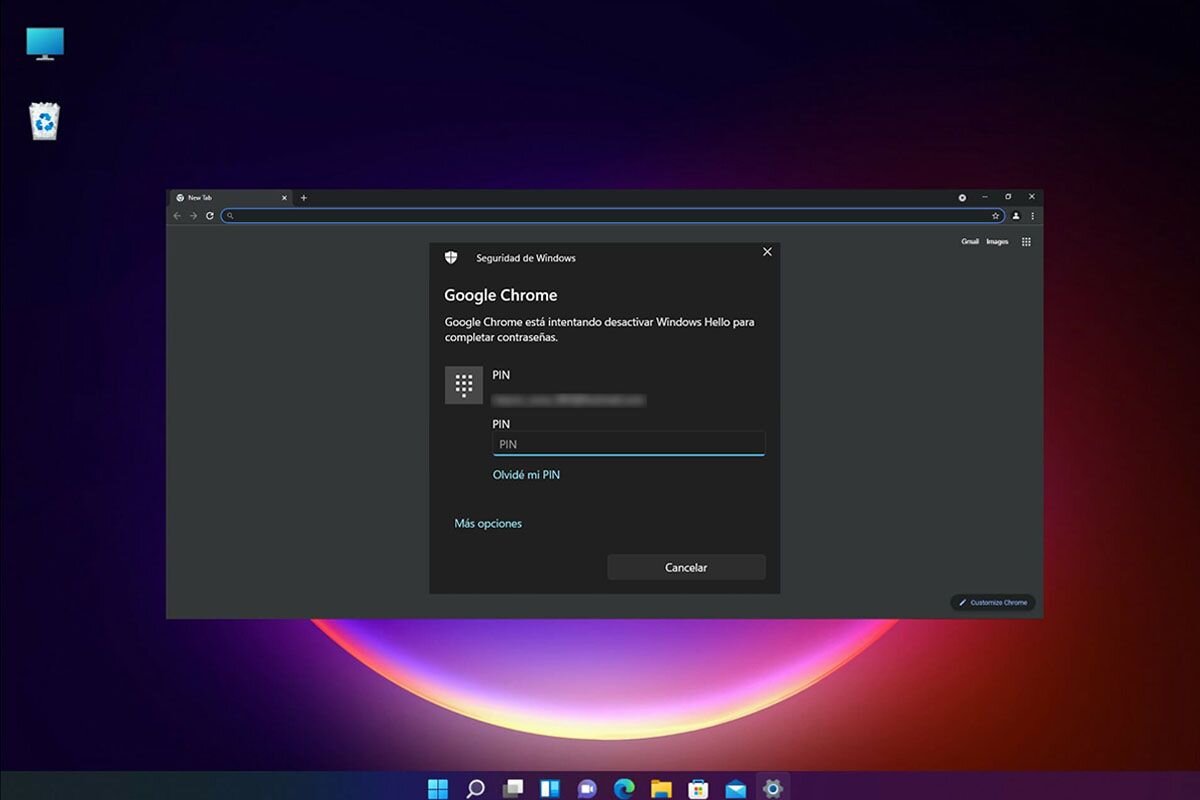Open Settings gear on the taskbar
The height and width of the screenshot is (800, 1200).
pos(772,788)
